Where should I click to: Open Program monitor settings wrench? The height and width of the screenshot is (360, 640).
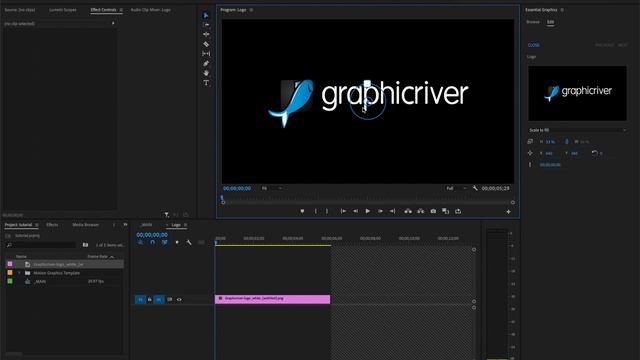[475, 188]
